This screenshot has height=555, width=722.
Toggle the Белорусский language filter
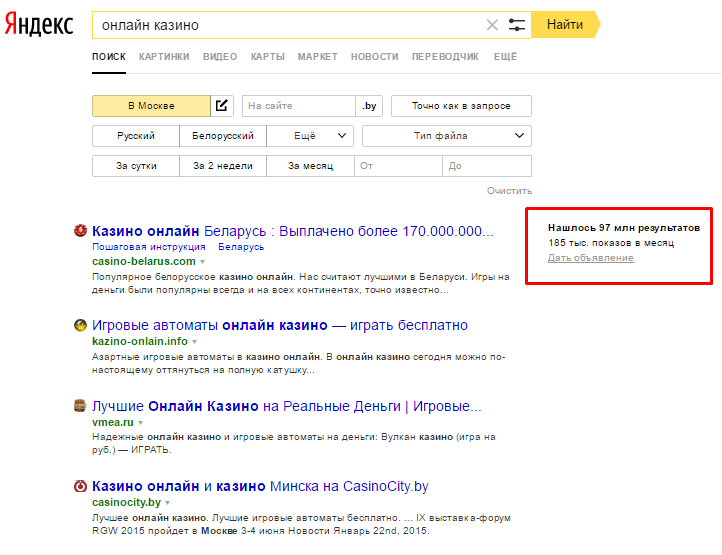pos(223,136)
